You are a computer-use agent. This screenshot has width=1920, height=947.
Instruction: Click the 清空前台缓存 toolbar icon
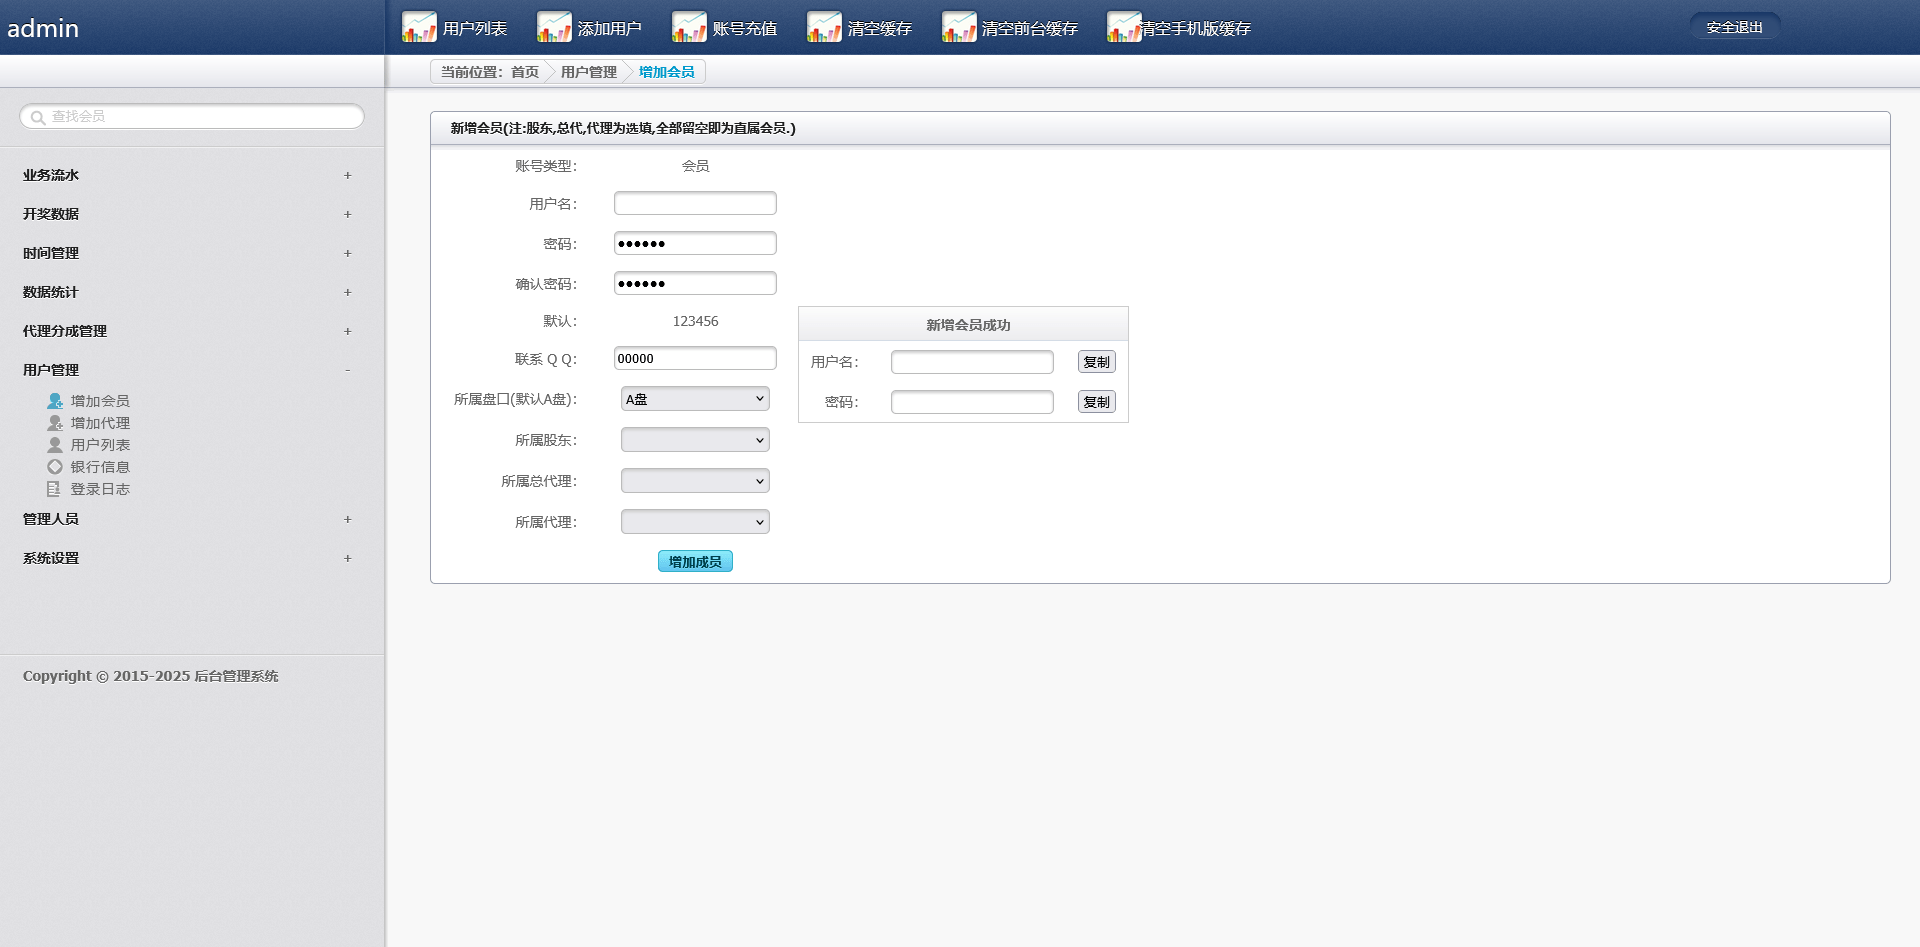coord(959,27)
